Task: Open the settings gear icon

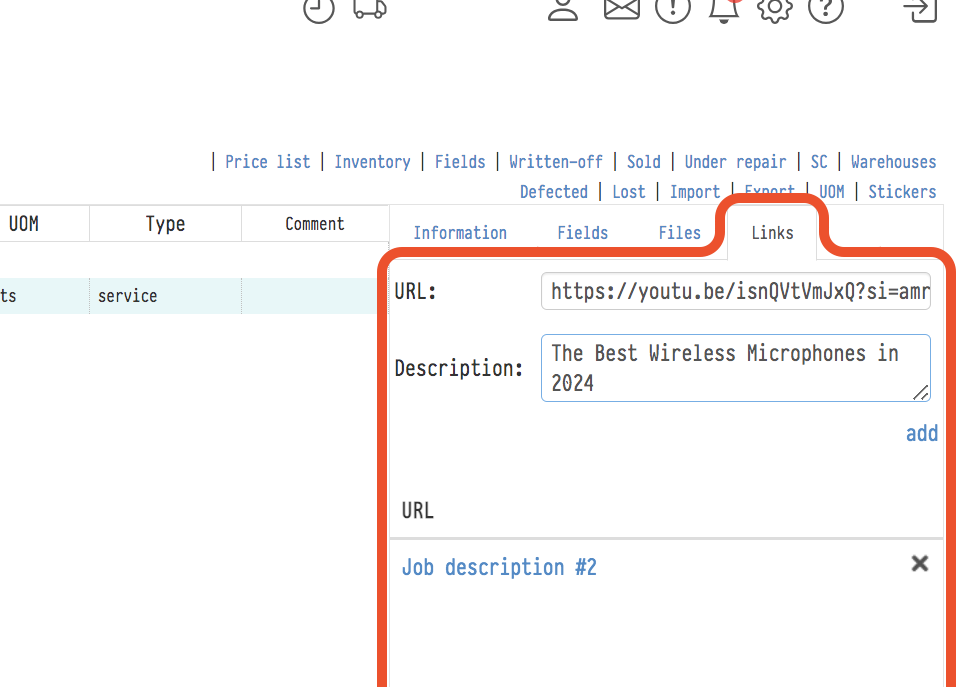Action: pos(774,9)
